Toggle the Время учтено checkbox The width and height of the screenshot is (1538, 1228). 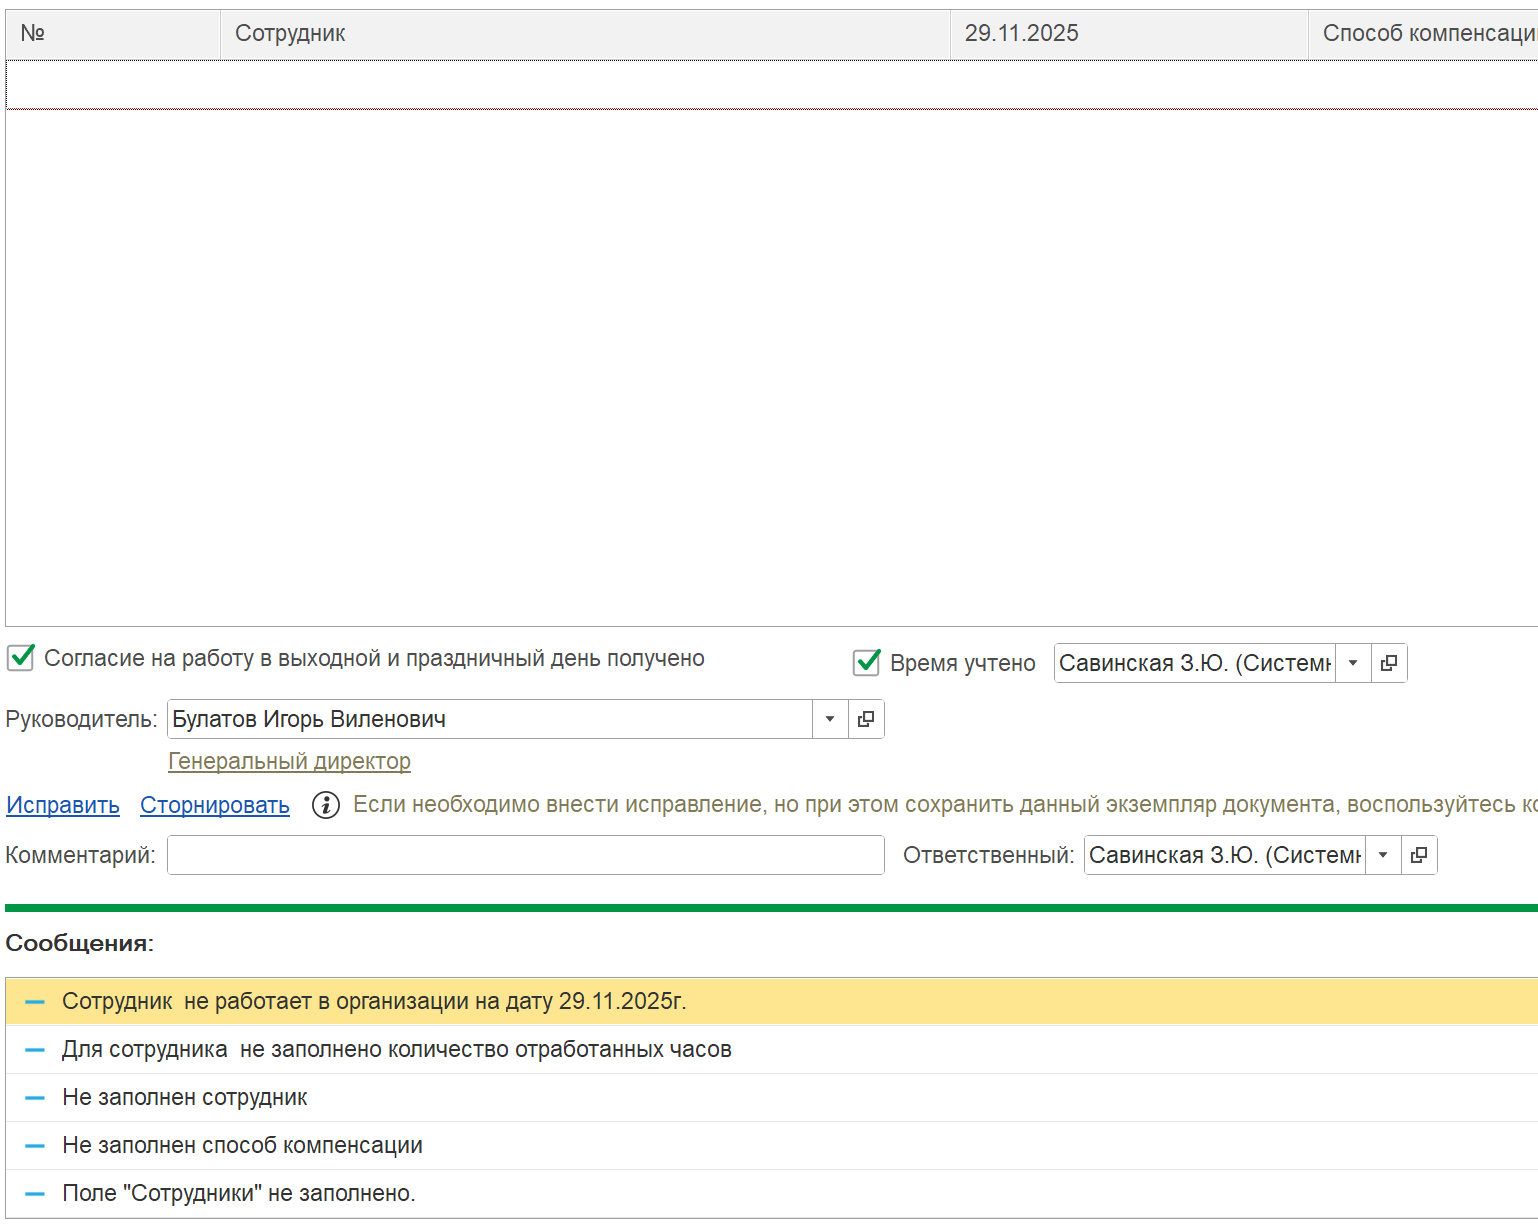(866, 663)
